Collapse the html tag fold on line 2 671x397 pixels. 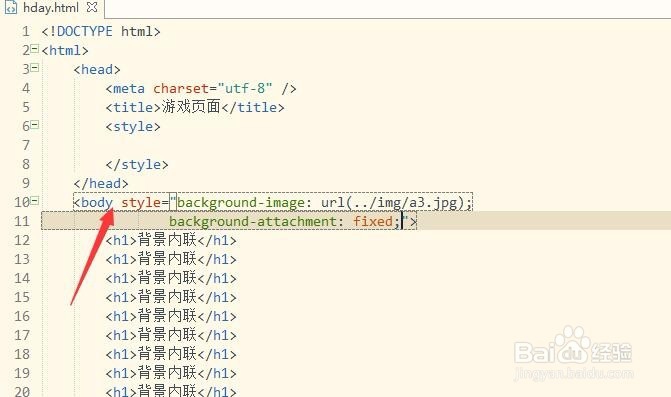[35, 48]
